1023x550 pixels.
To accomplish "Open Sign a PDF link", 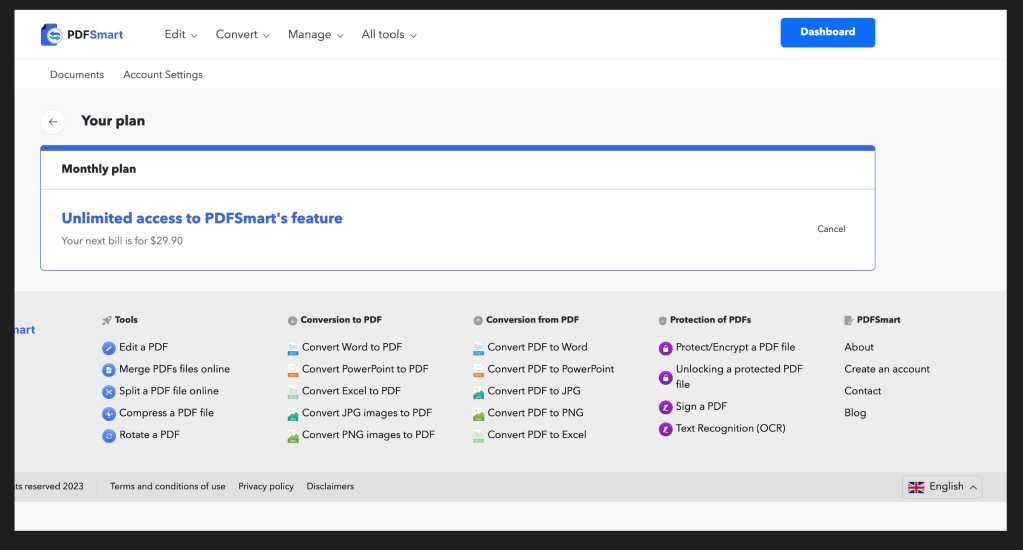I will (x=701, y=406).
